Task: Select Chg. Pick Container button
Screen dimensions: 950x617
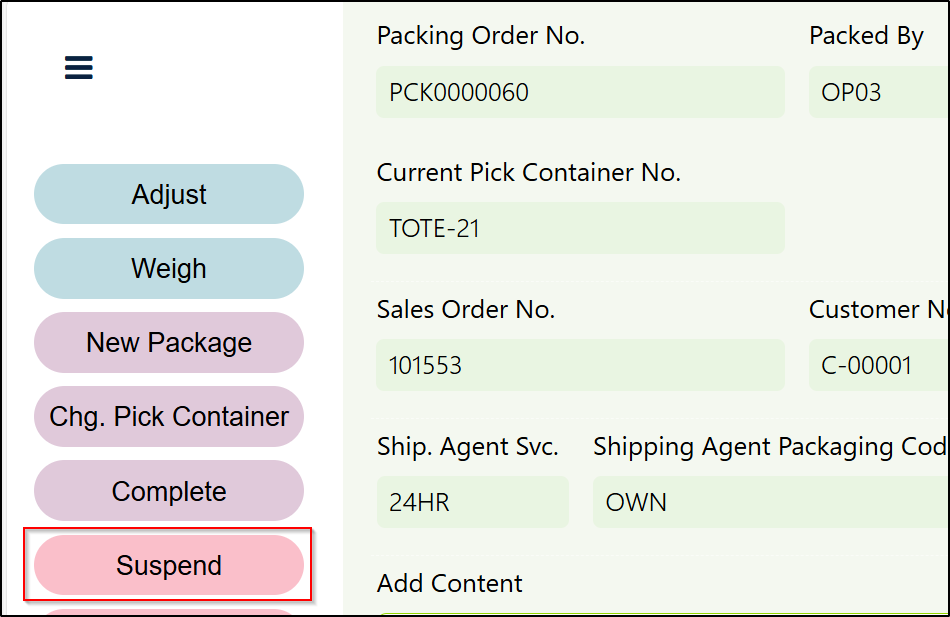Action: pos(169,416)
